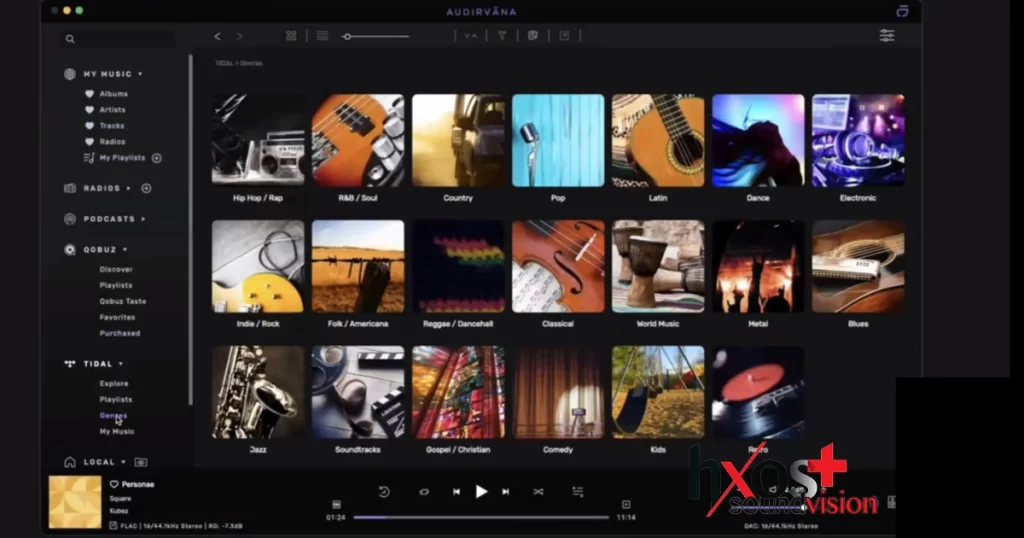Open the Indie / Rock genre

(x=258, y=266)
